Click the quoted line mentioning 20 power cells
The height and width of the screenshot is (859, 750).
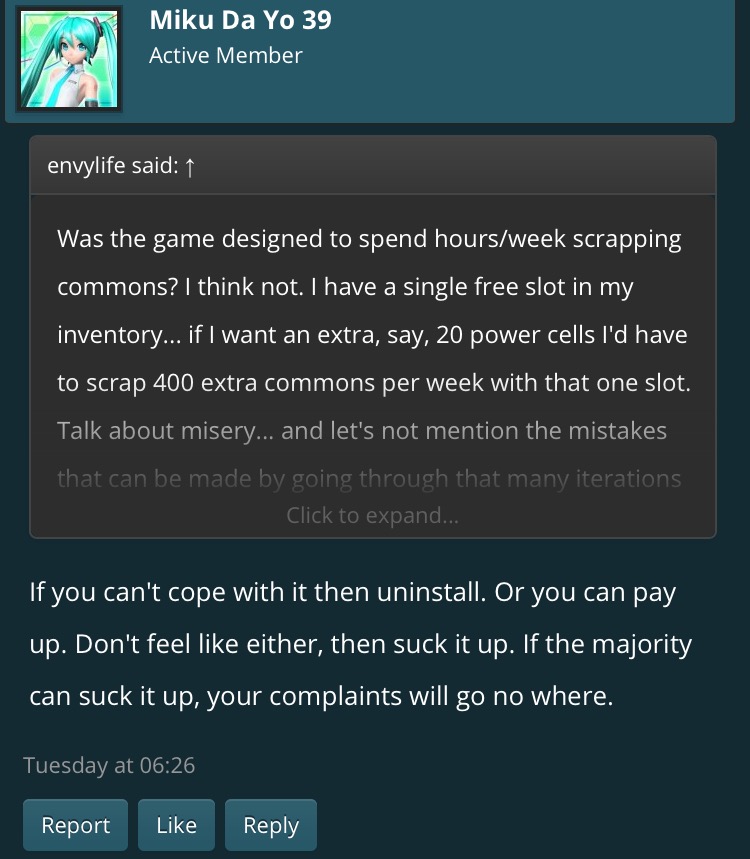click(372, 336)
